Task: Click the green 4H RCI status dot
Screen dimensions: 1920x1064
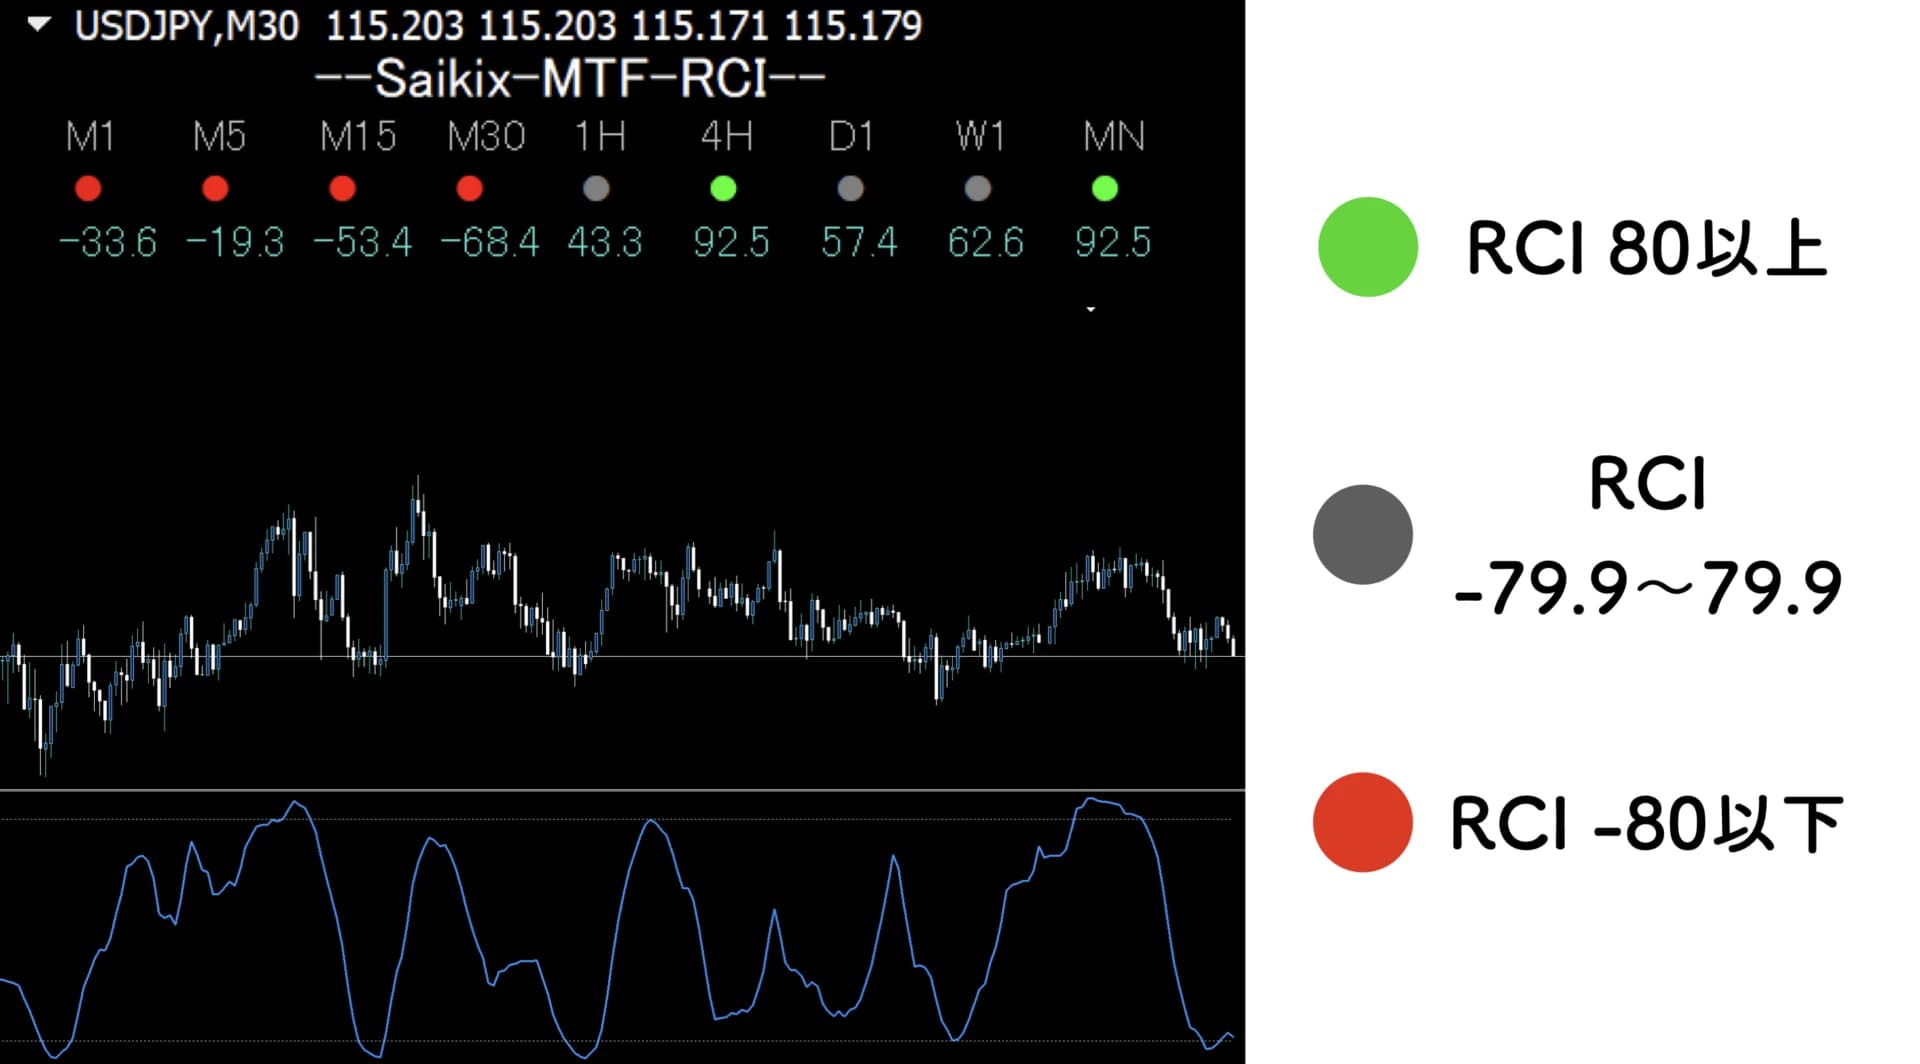Action: point(724,186)
